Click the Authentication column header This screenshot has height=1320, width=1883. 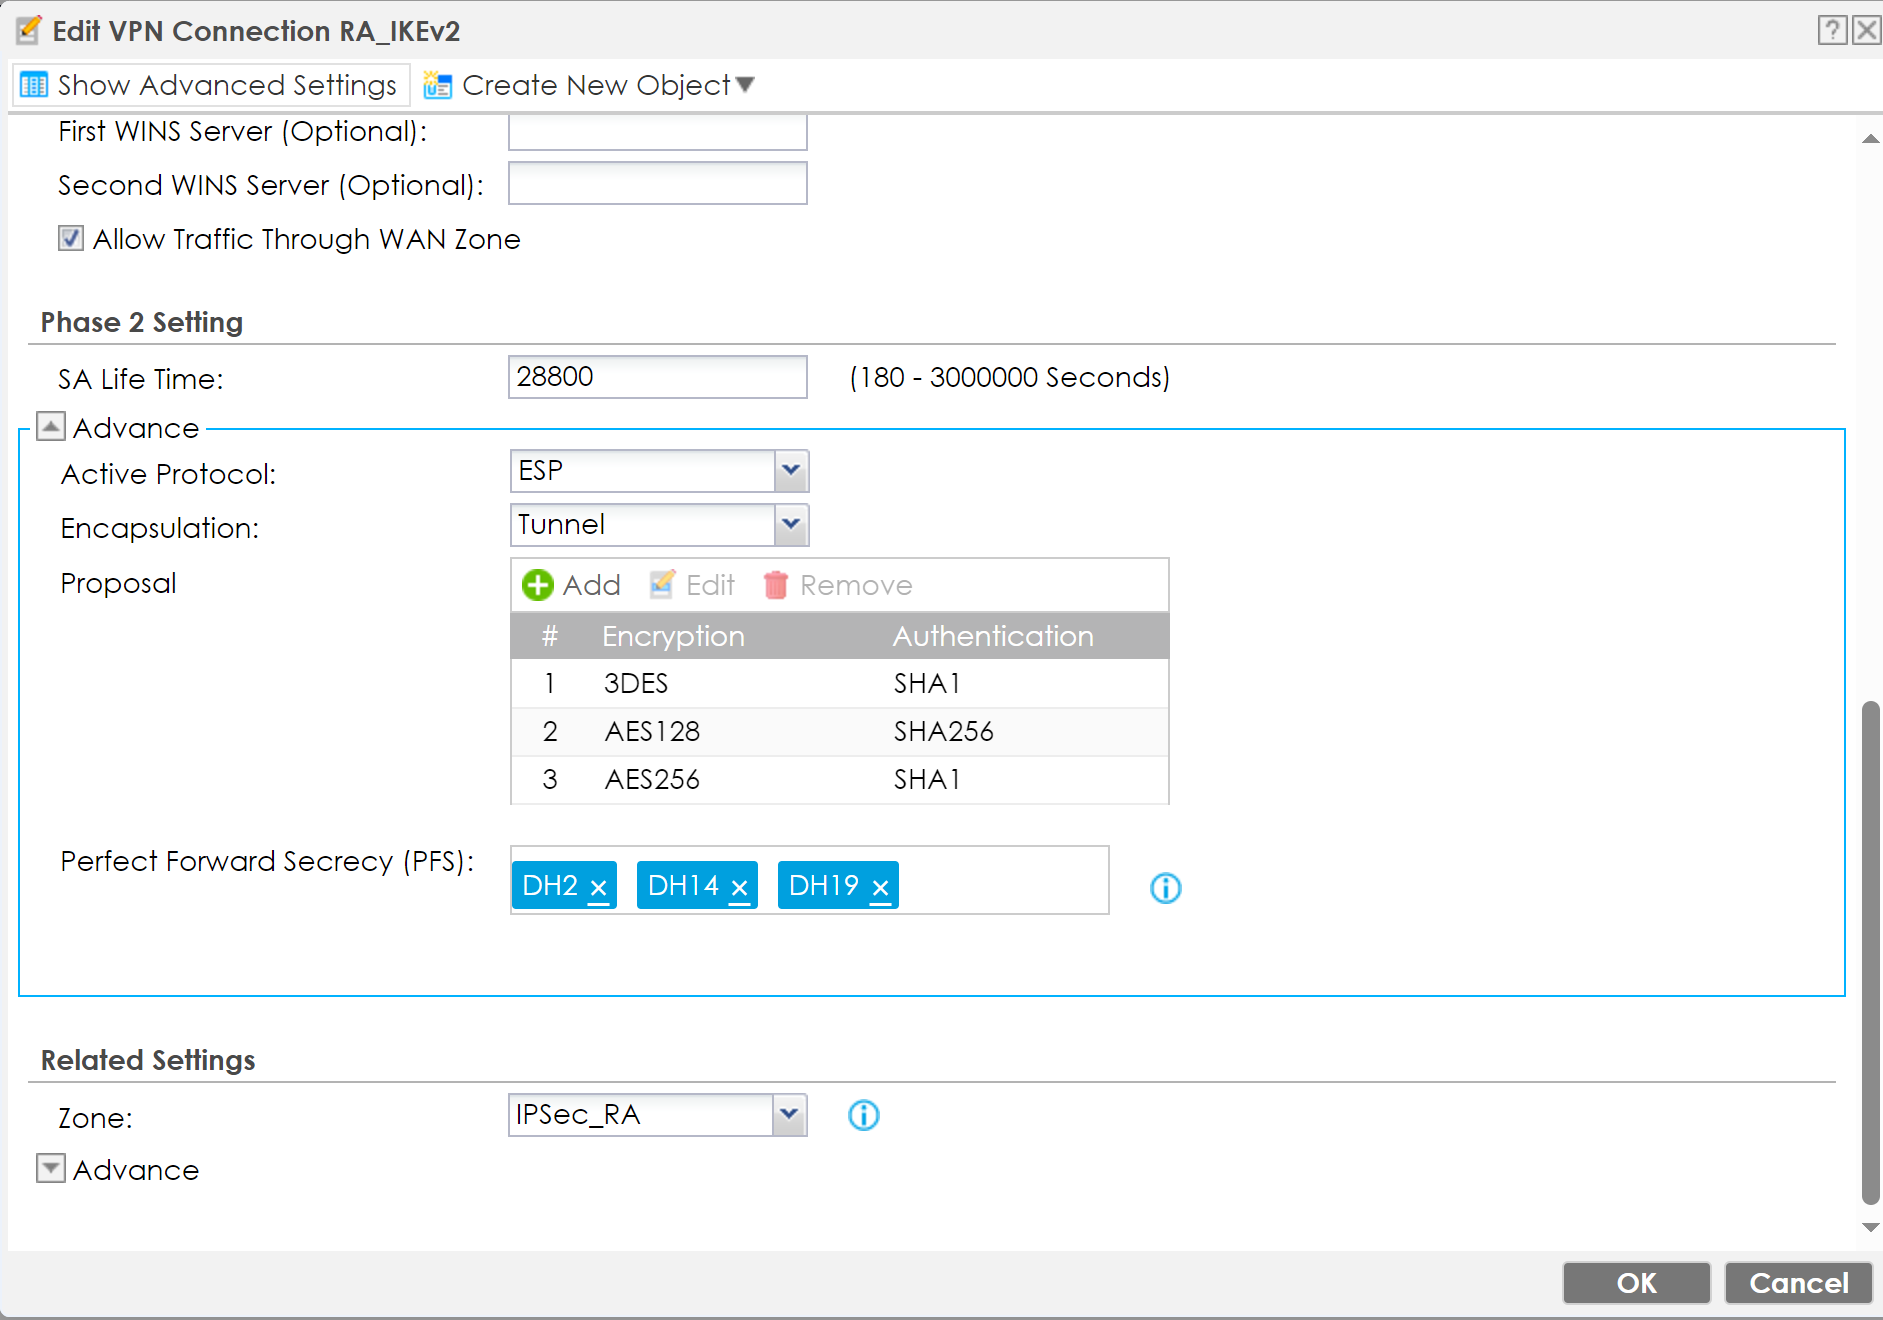click(993, 636)
